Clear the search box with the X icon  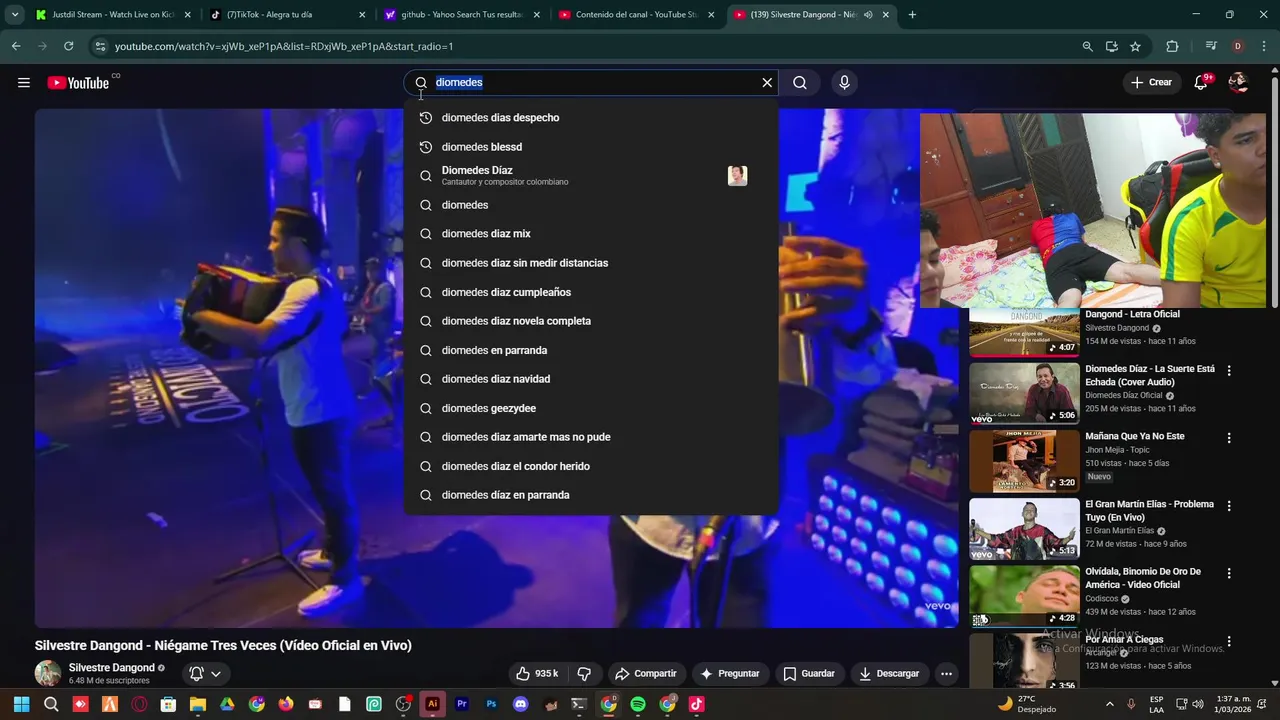(767, 83)
